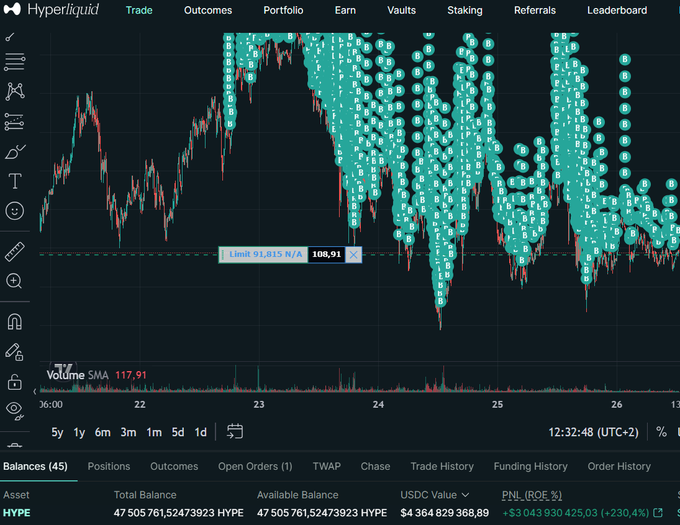Select the ruler measure tool
The width and height of the screenshot is (680, 525).
click(x=14, y=251)
